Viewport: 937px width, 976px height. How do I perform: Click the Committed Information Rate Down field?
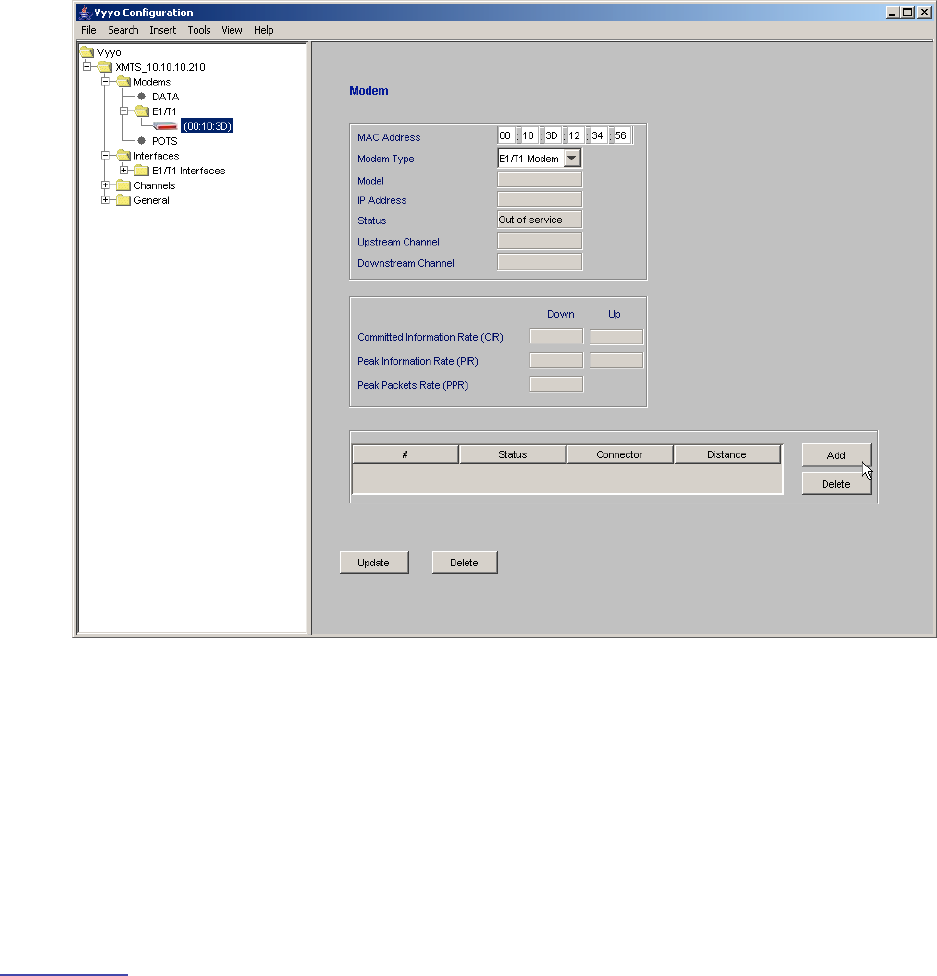tap(556, 337)
